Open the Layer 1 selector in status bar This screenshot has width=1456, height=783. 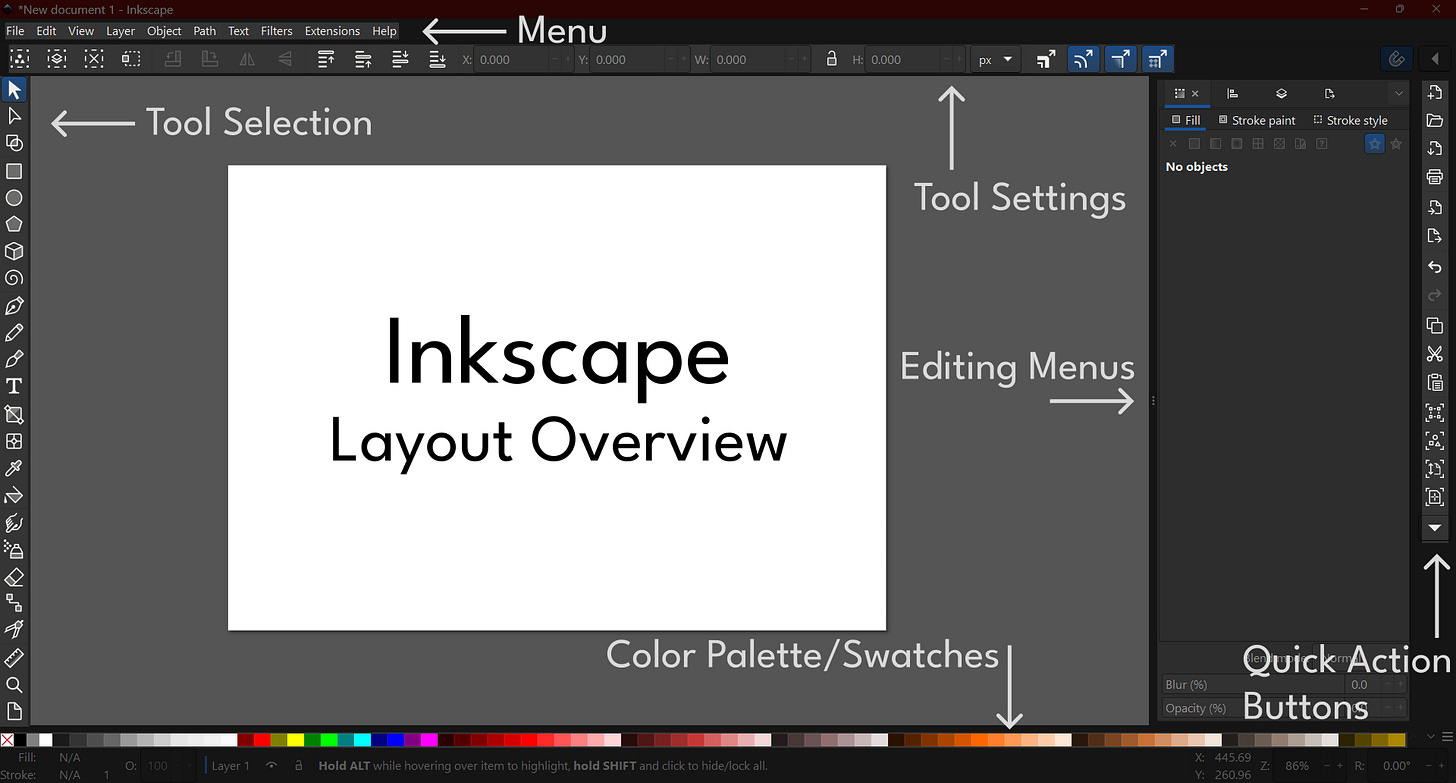230,765
